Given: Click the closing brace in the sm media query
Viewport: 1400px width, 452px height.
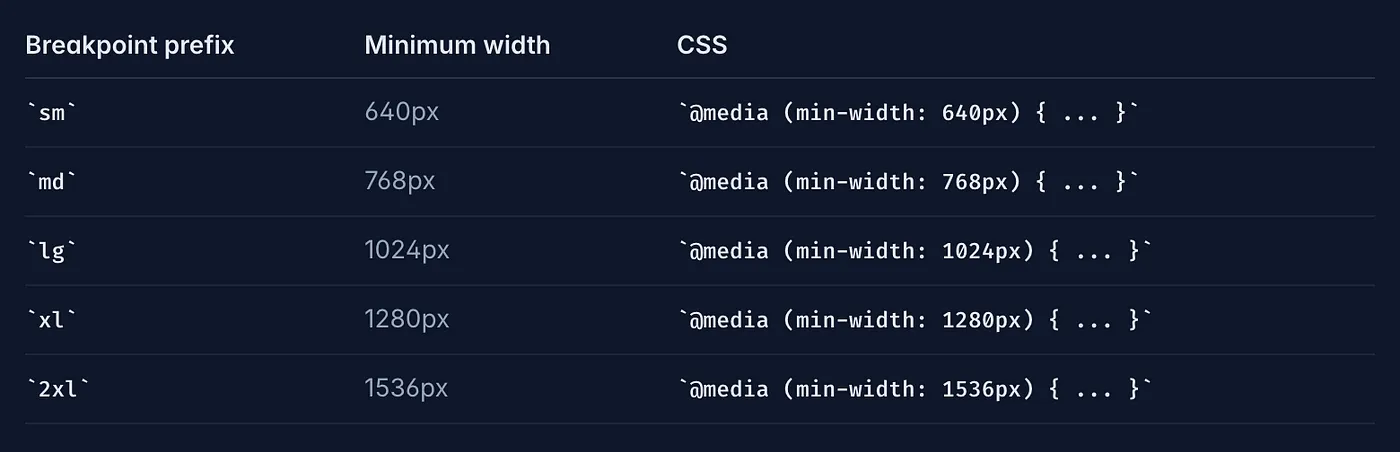Looking at the screenshot, I should click(1121, 112).
